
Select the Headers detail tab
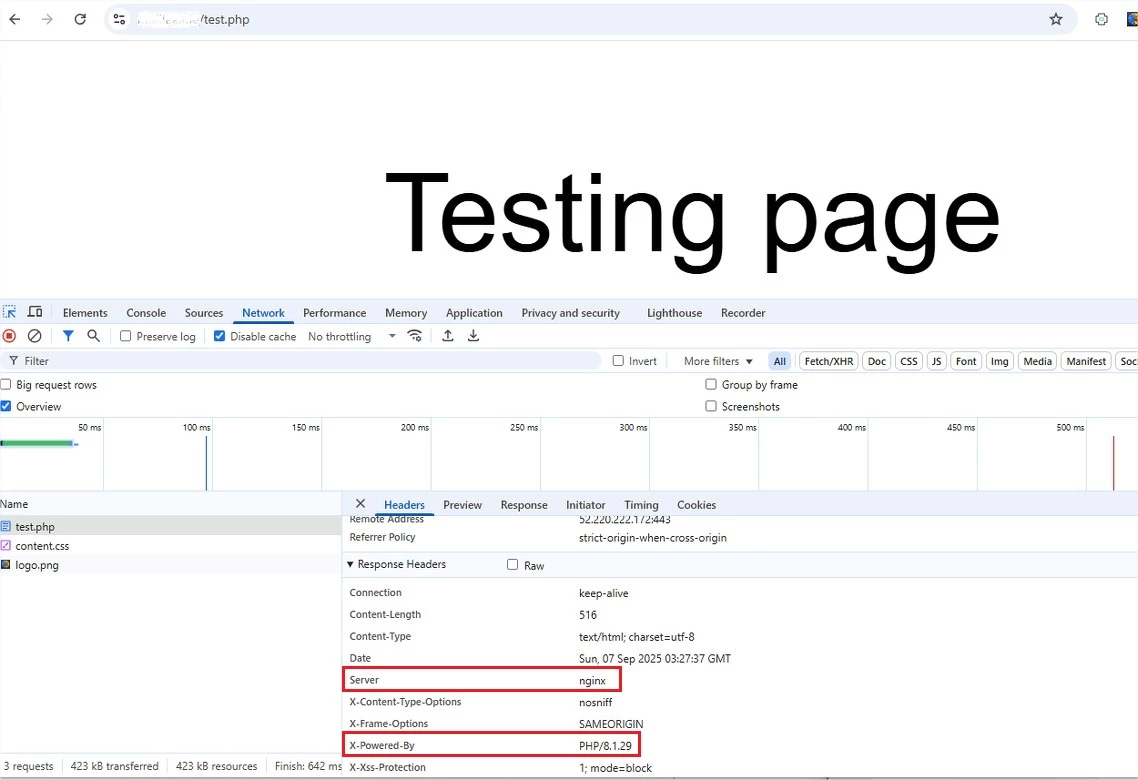point(404,505)
